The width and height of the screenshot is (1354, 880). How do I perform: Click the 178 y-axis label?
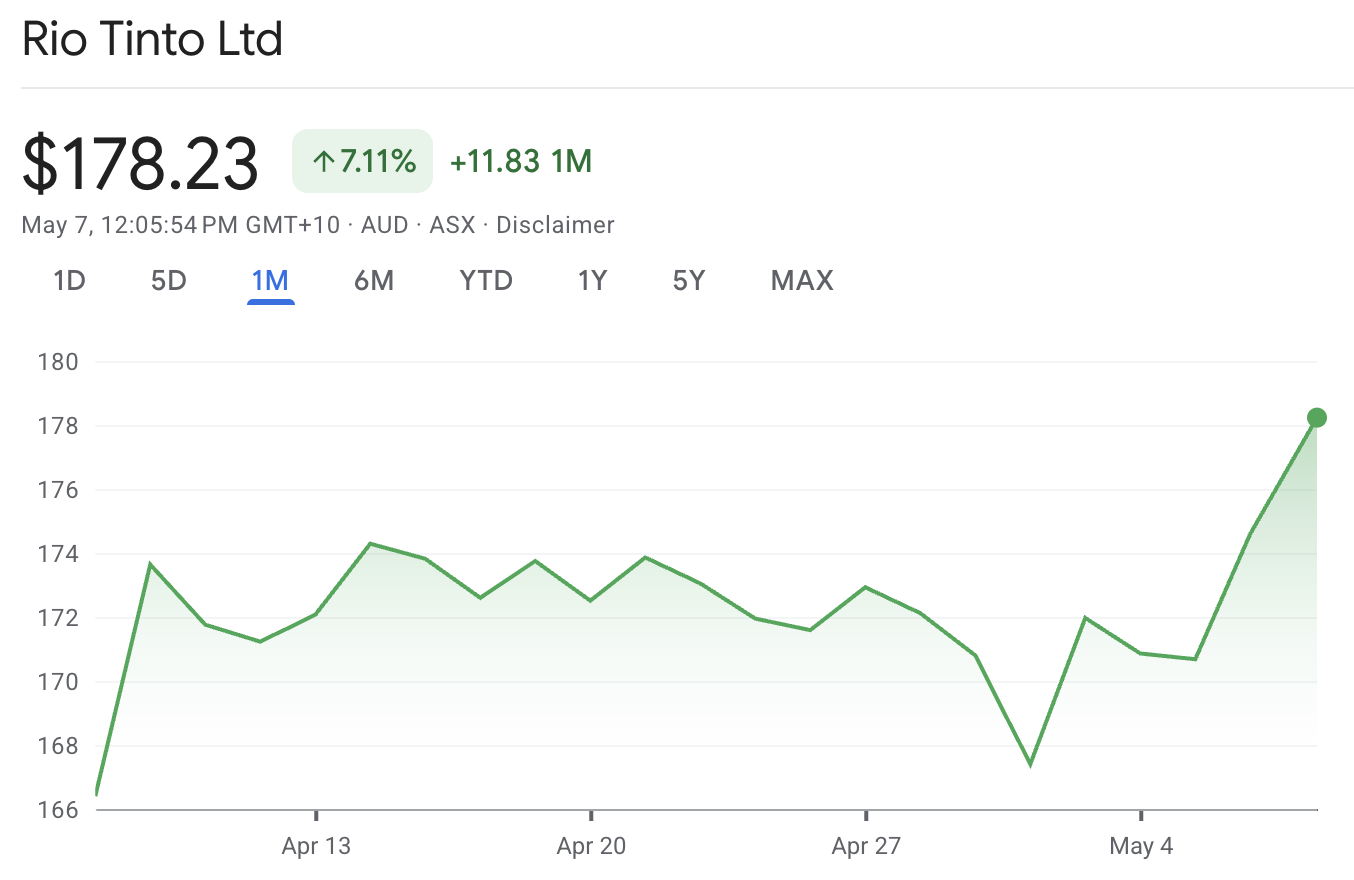pos(57,425)
